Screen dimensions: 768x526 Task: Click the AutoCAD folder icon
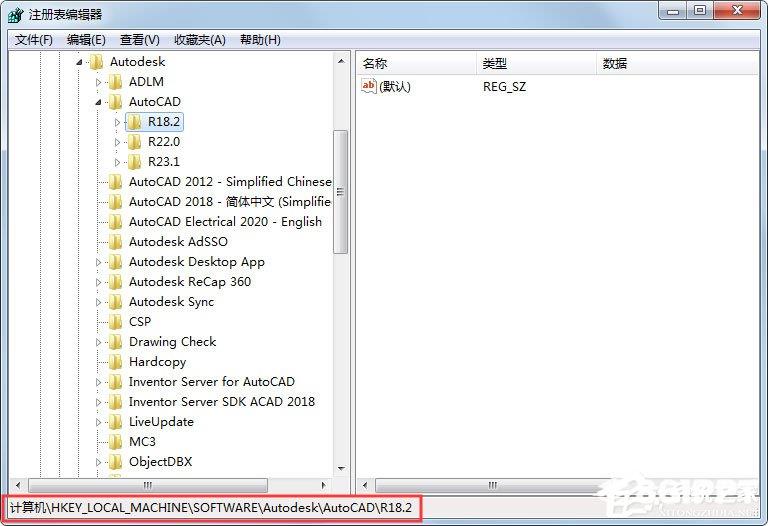coord(115,102)
